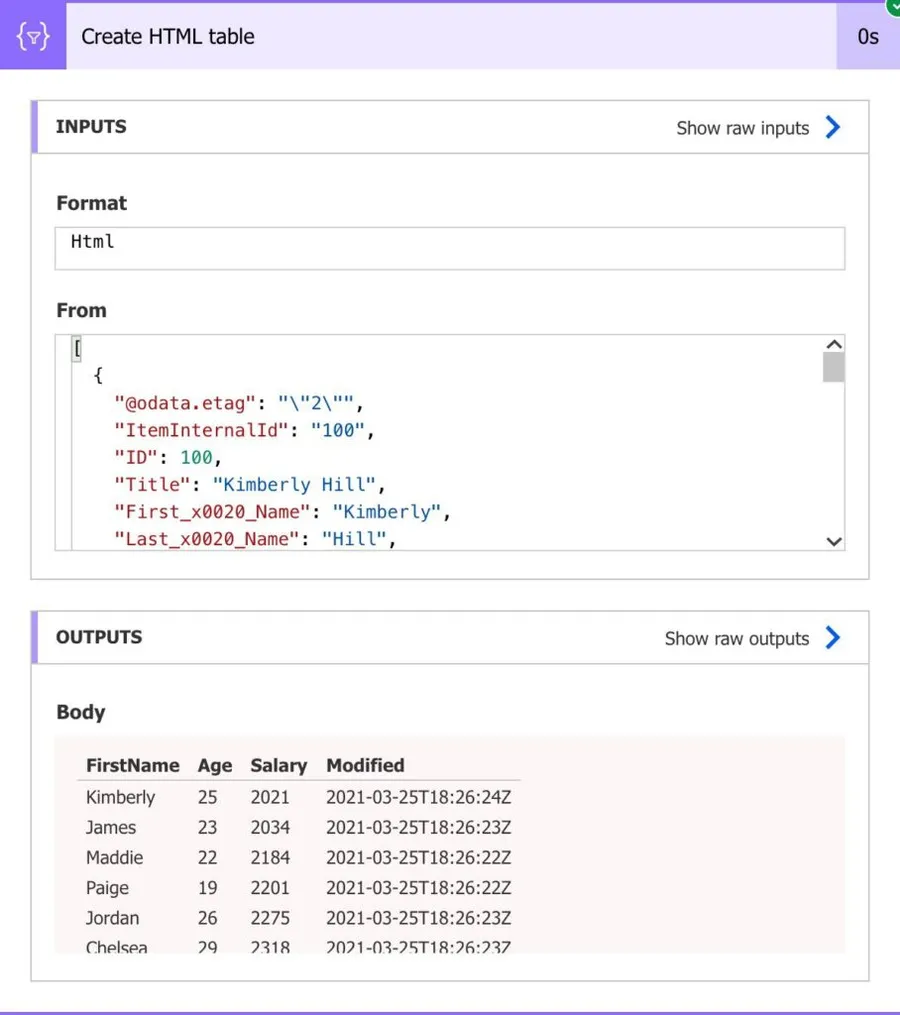Click the Create HTML table action icon
900x1015 pixels.
(x=33, y=37)
